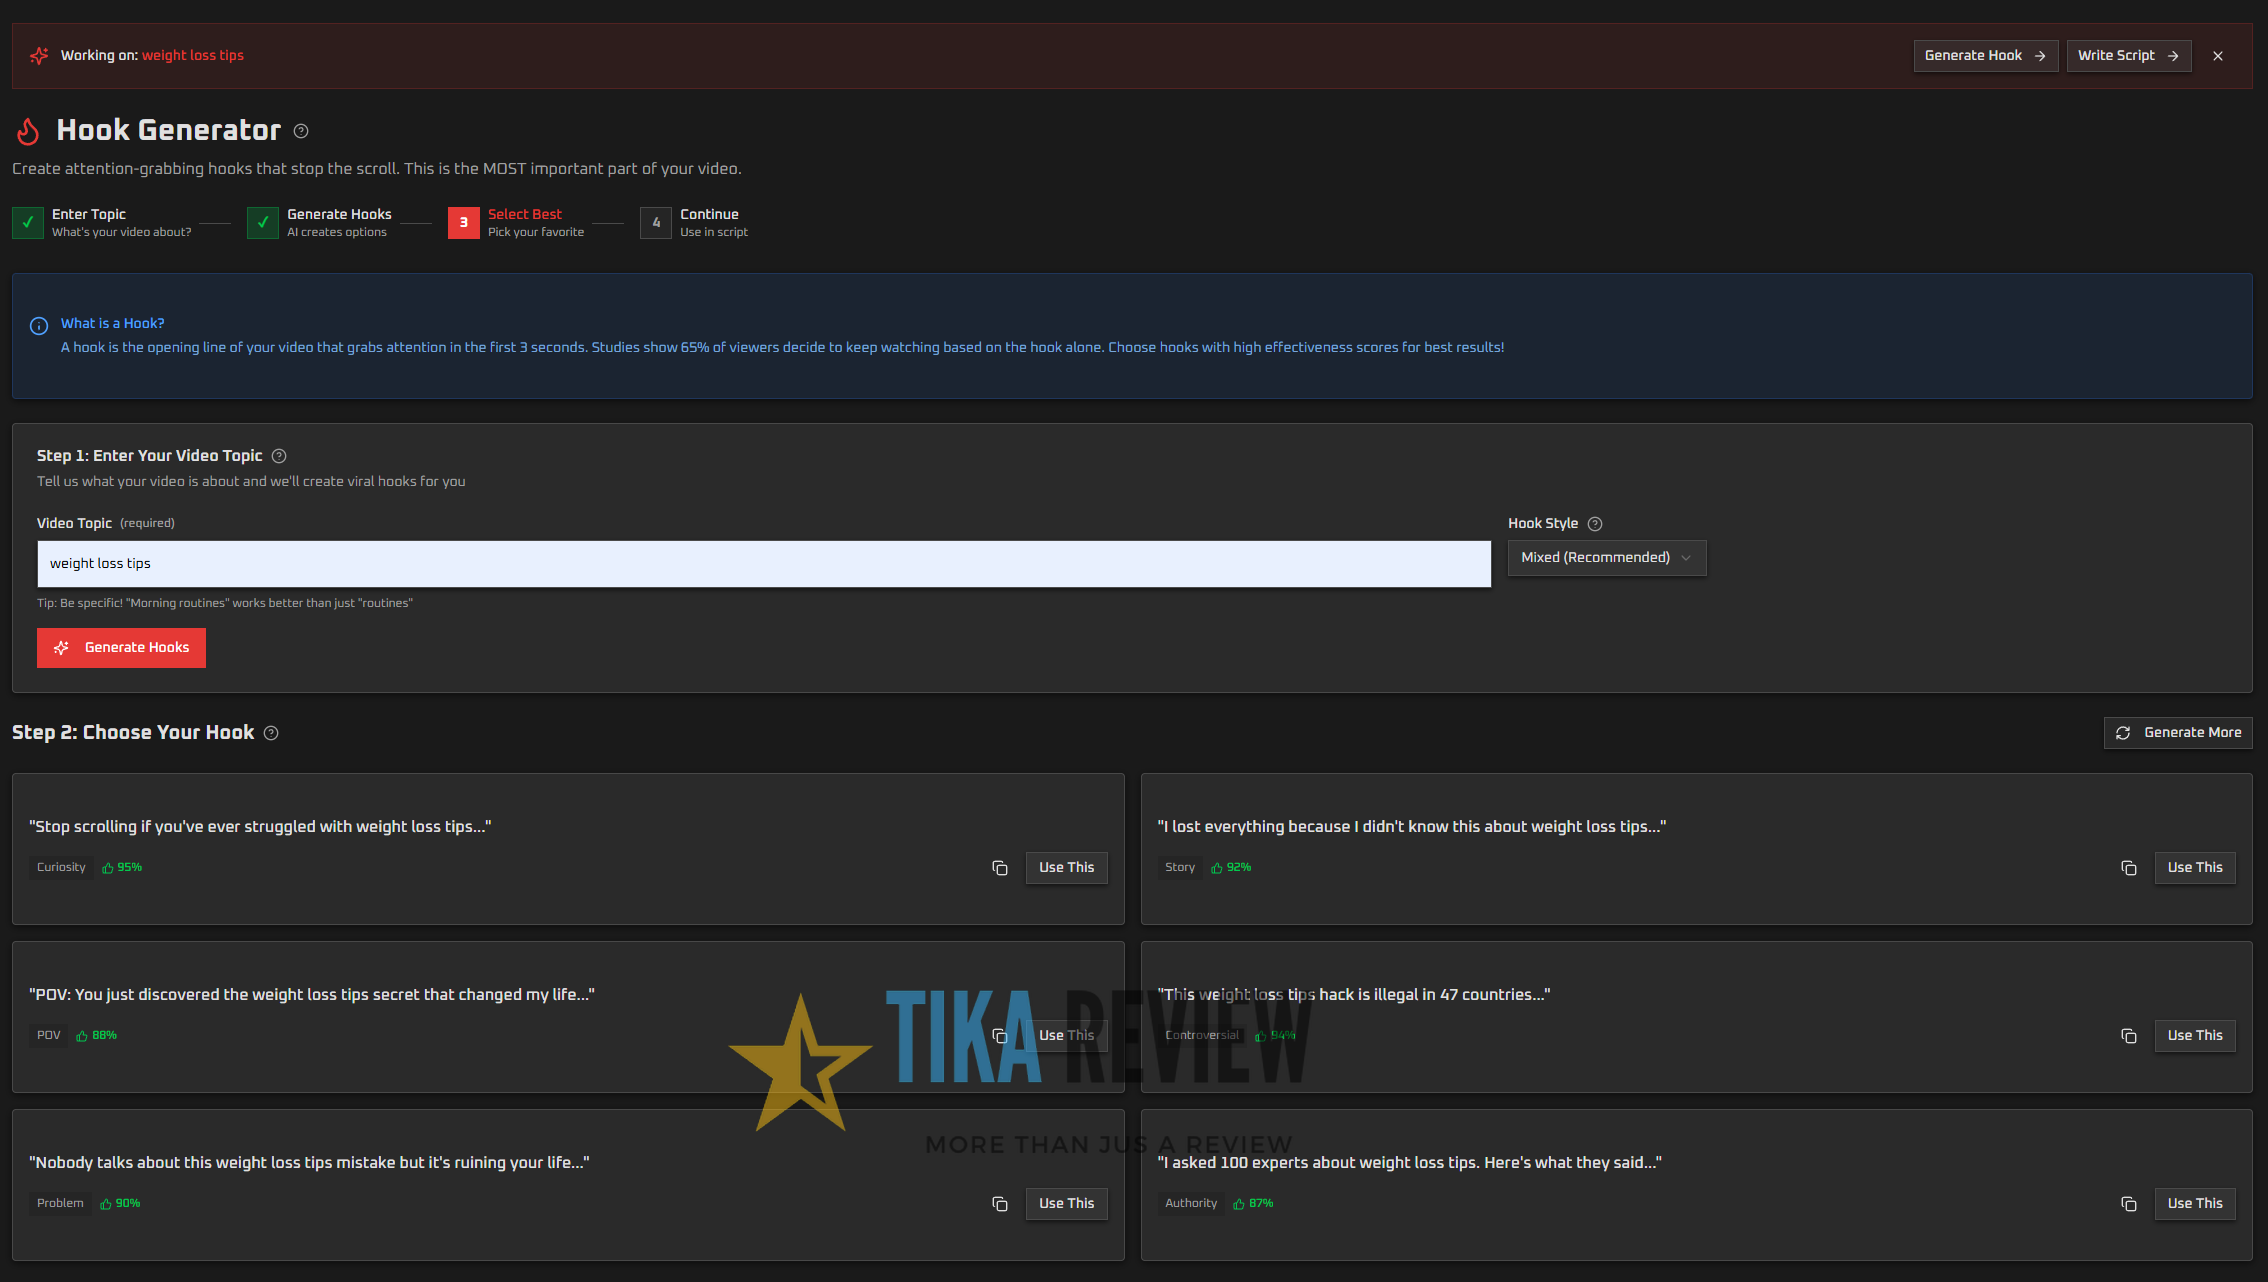Copy the 'illegal in 47 countries' hook
This screenshot has height=1282, width=2268.
point(2128,1036)
